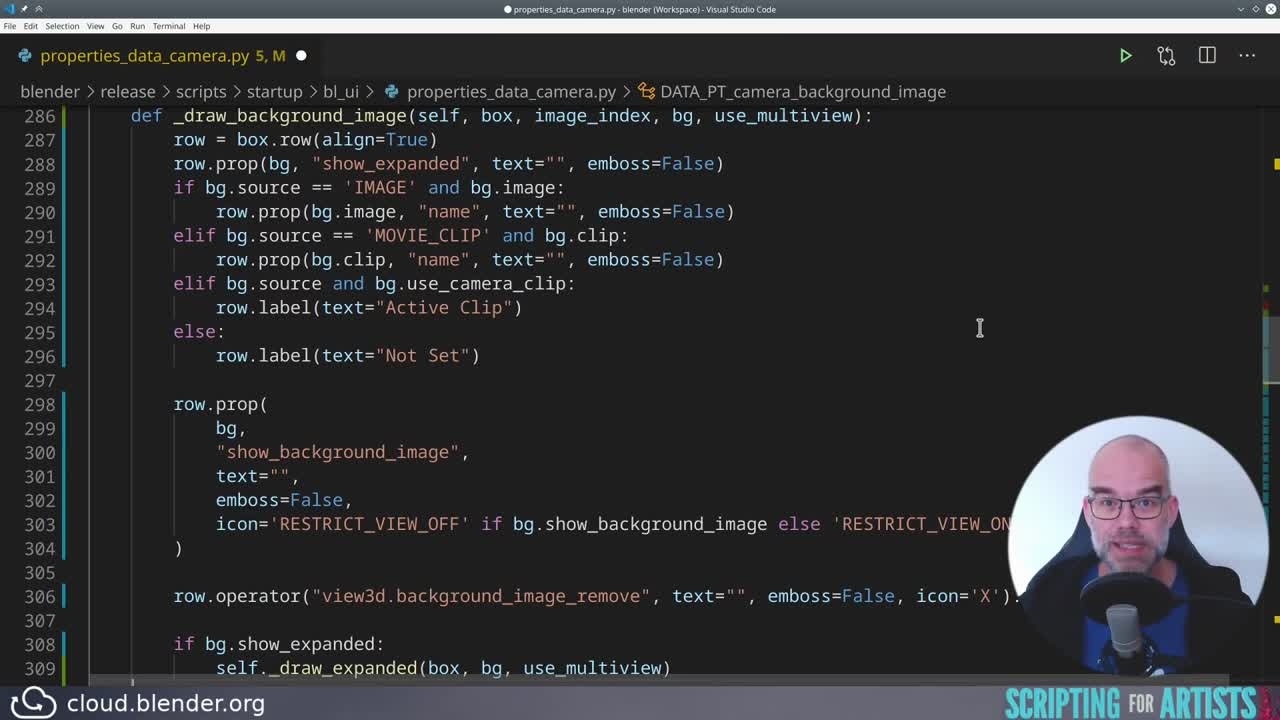Open the File menu
Image resolution: width=1280 pixels, height=720 pixels.
pos(9,26)
